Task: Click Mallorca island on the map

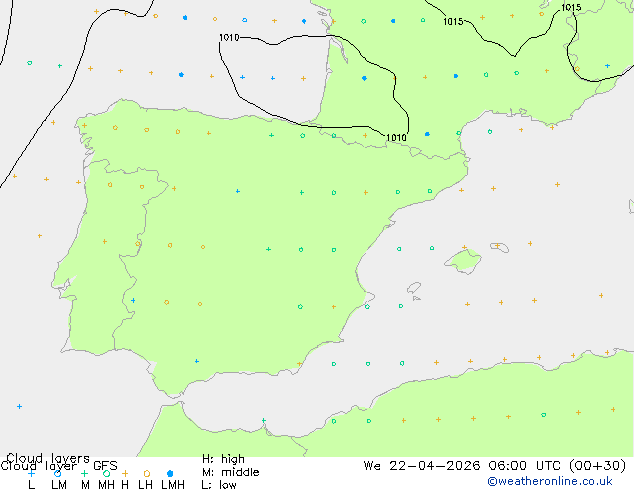Action: pyautogui.click(x=463, y=261)
